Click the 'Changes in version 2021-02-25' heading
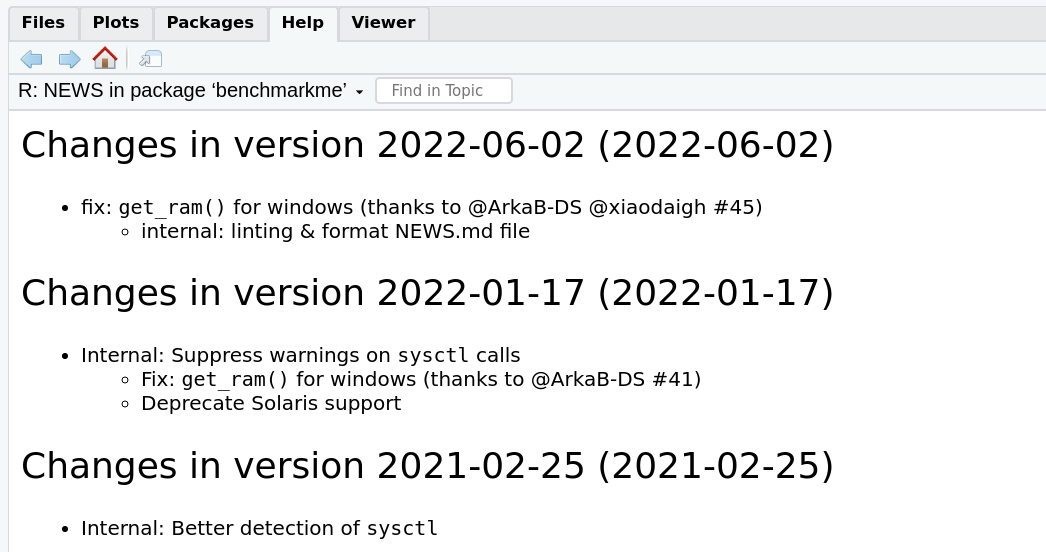Viewport: 1046px width, 552px height. click(x=428, y=466)
